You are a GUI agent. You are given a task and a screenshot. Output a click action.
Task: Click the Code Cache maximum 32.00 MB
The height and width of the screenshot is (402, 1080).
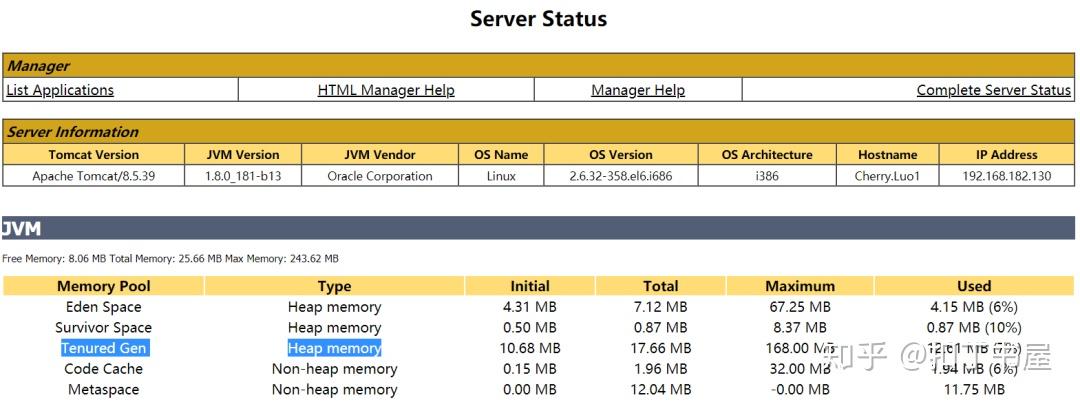coord(798,369)
